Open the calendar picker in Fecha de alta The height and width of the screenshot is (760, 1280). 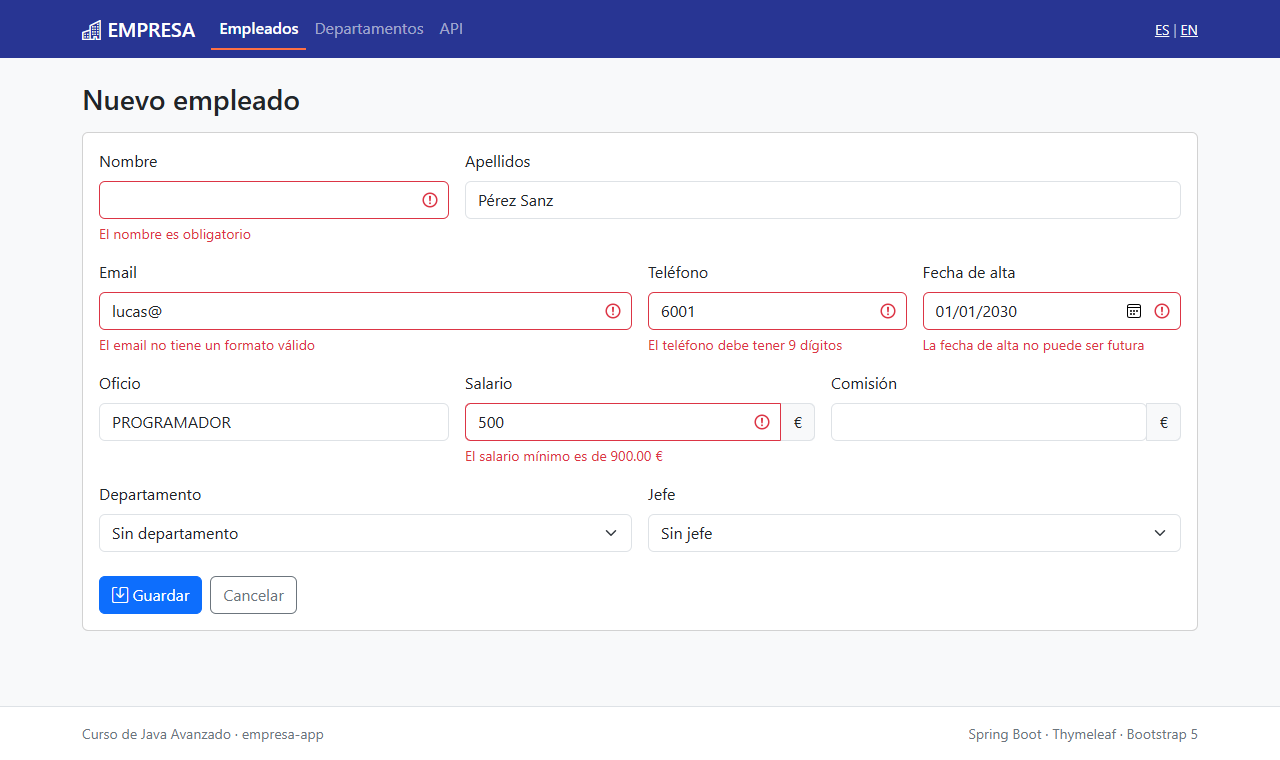(1134, 311)
